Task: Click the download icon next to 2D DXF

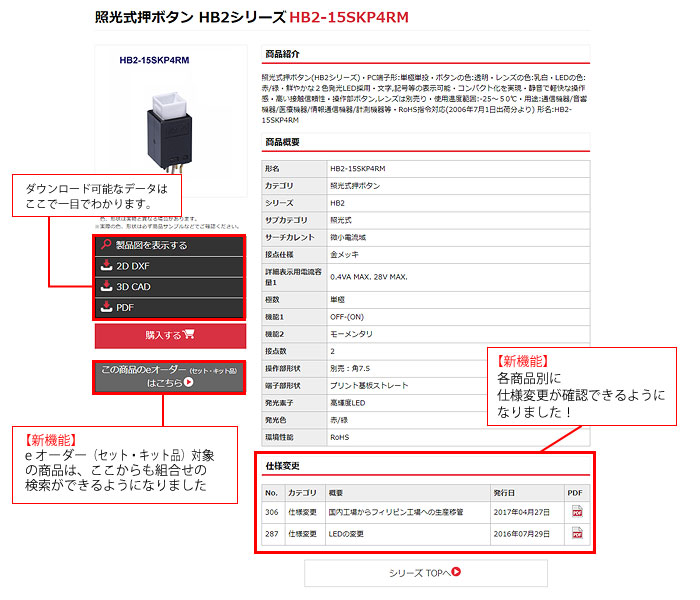Action: 106,265
